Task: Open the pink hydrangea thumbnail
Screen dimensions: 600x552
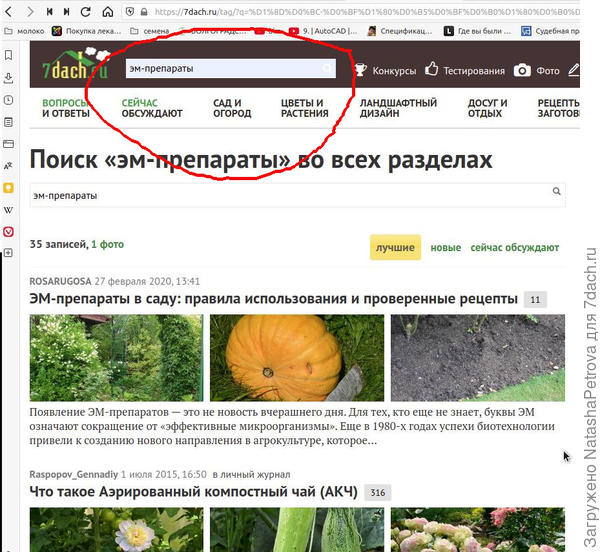Action: 478,530
